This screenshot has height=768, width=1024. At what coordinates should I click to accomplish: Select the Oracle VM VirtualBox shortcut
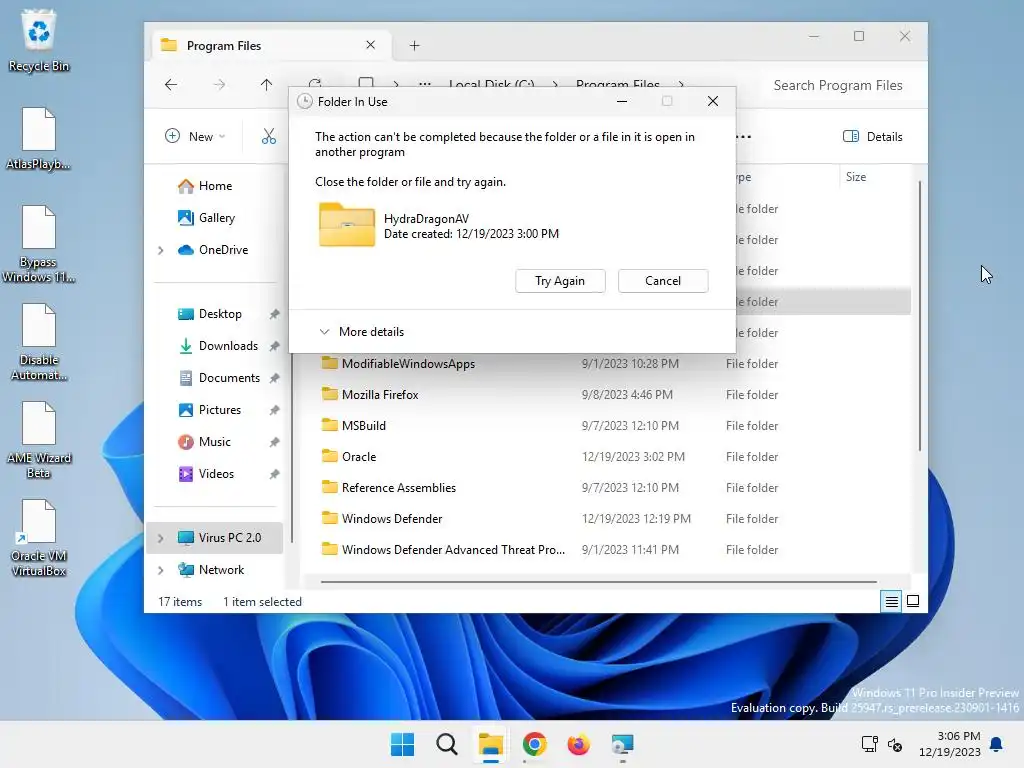coord(39,537)
